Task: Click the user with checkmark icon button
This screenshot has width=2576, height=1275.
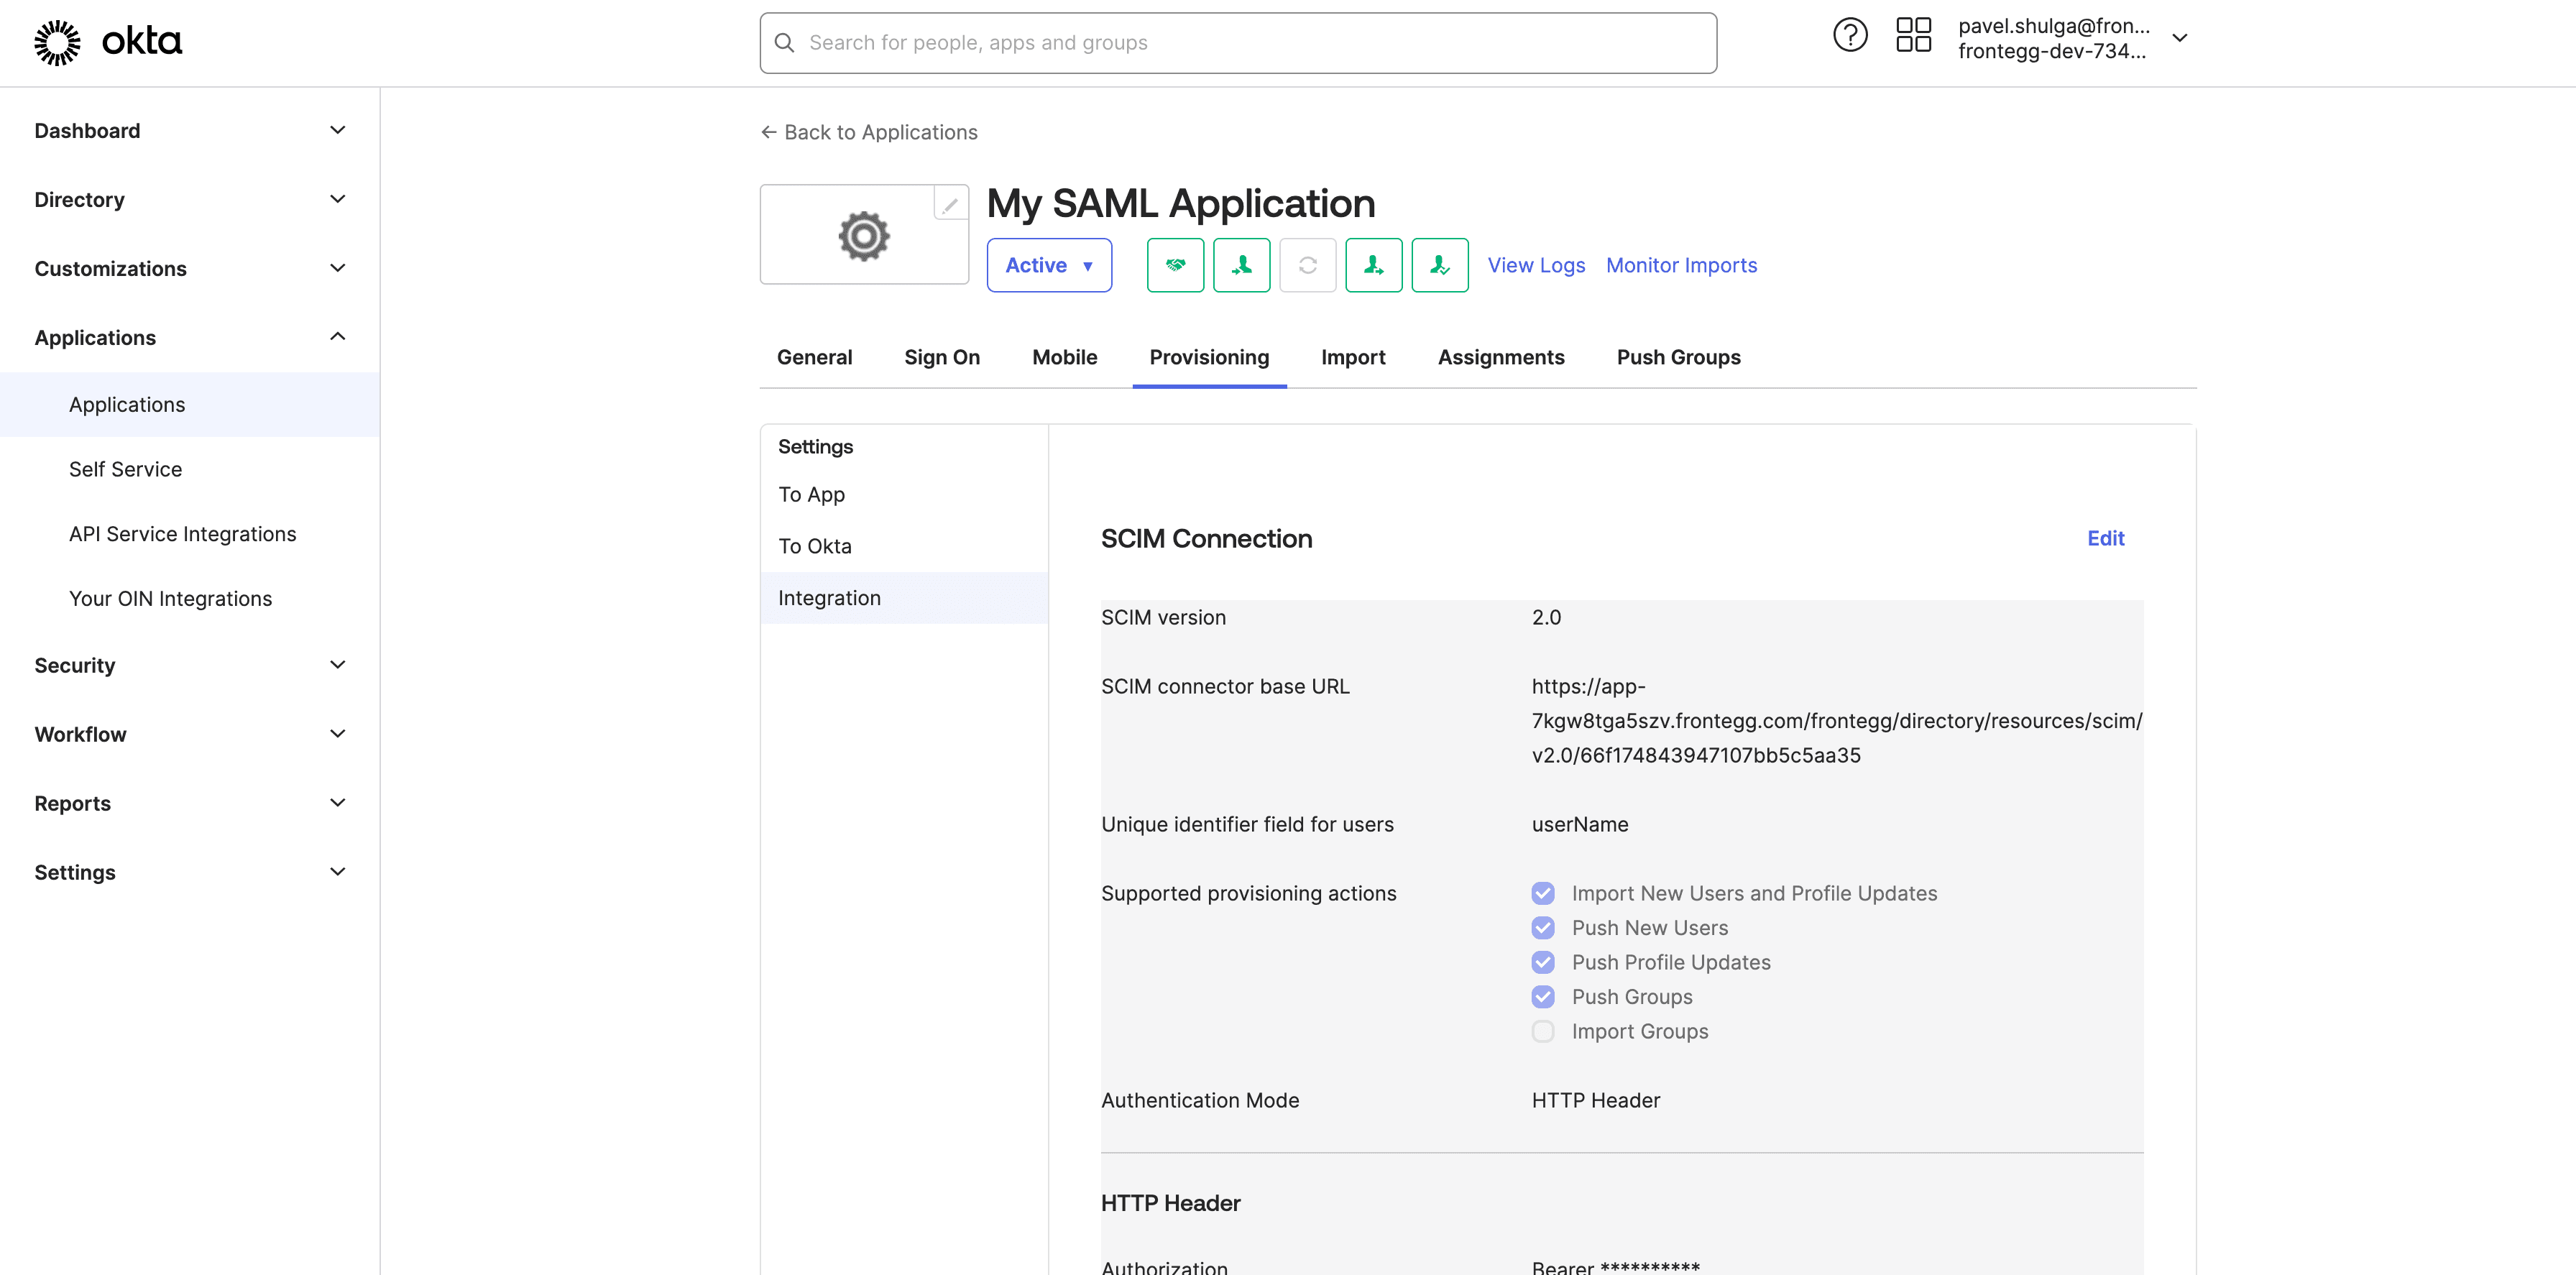Action: click(1439, 265)
